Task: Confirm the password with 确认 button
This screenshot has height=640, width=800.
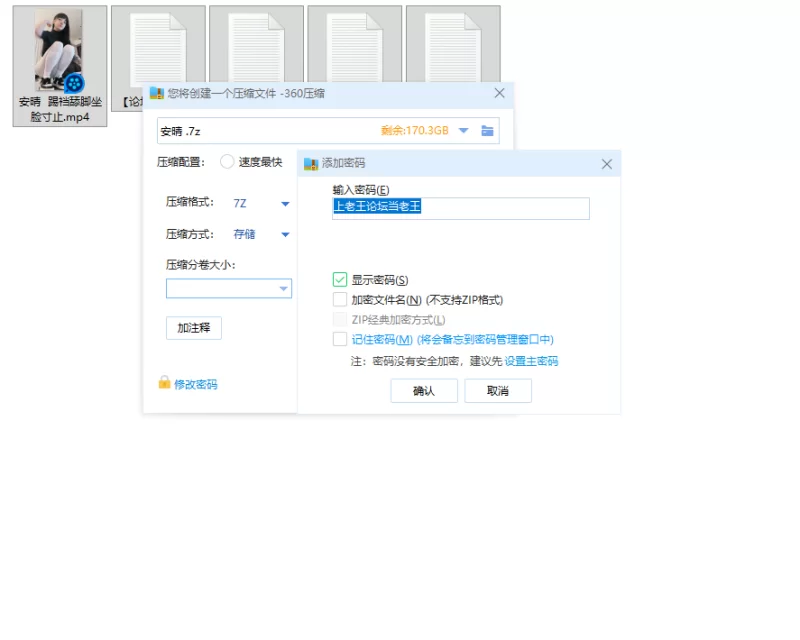Action: (424, 391)
